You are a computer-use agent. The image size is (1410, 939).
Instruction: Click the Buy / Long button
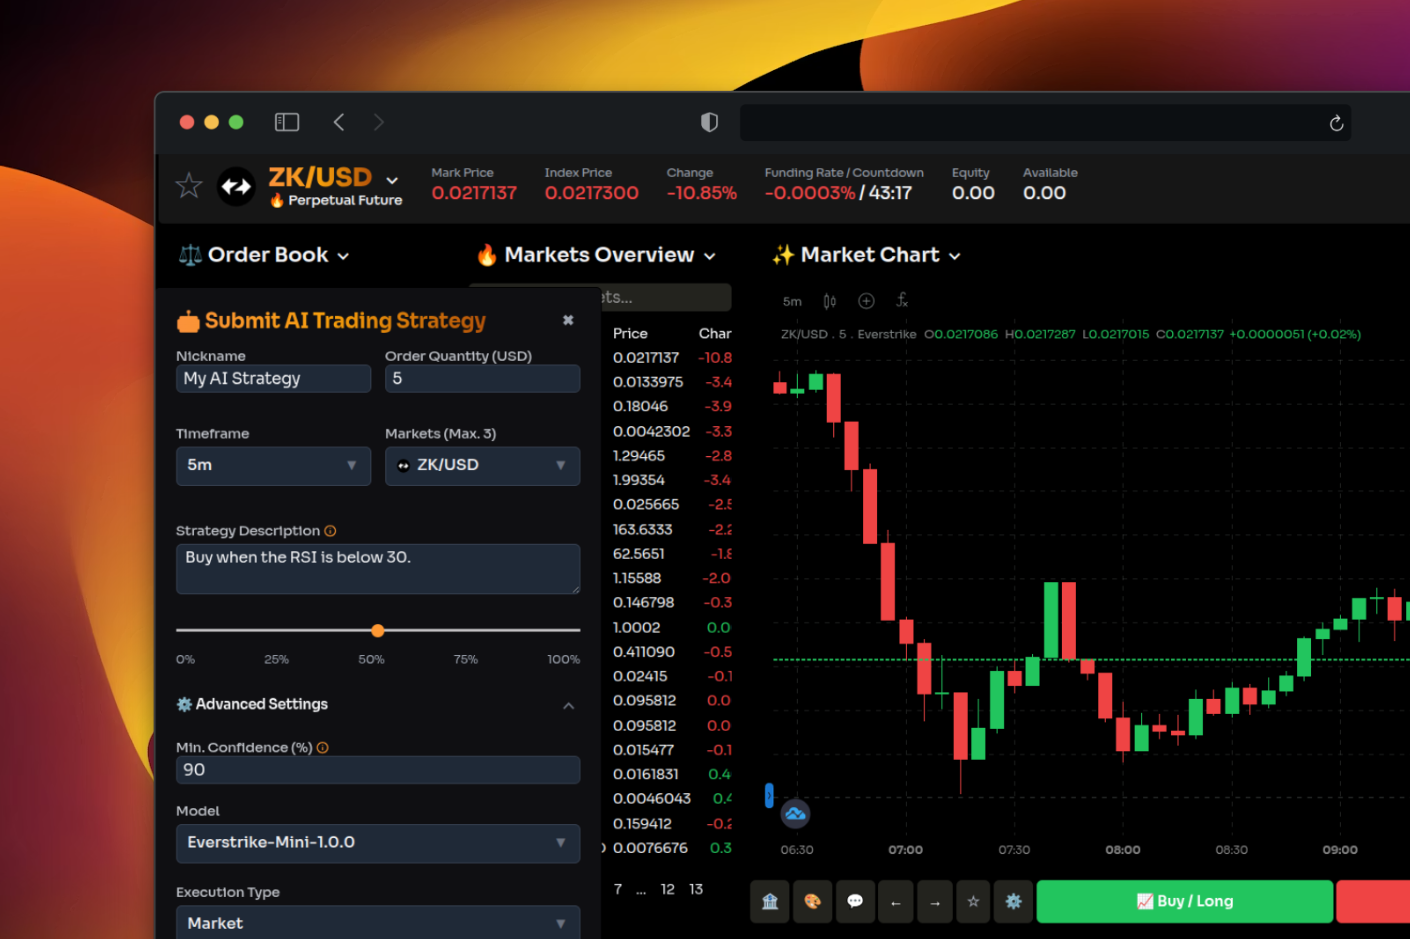pos(1184,901)
